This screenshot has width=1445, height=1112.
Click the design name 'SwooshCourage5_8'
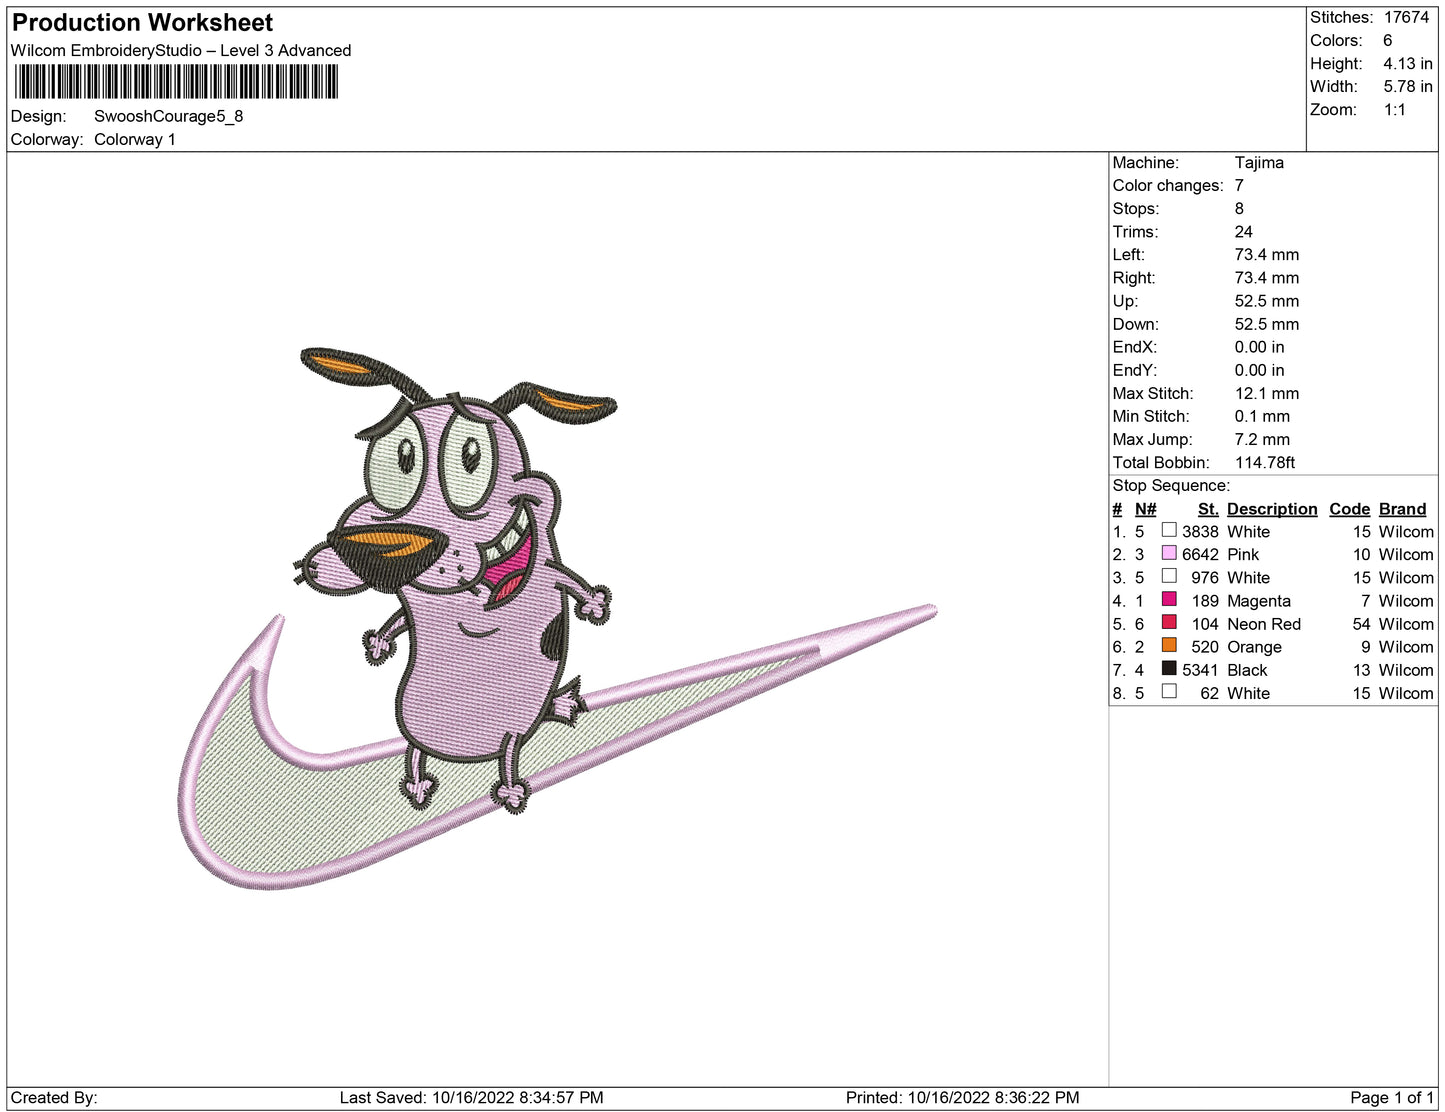(169, 116)
